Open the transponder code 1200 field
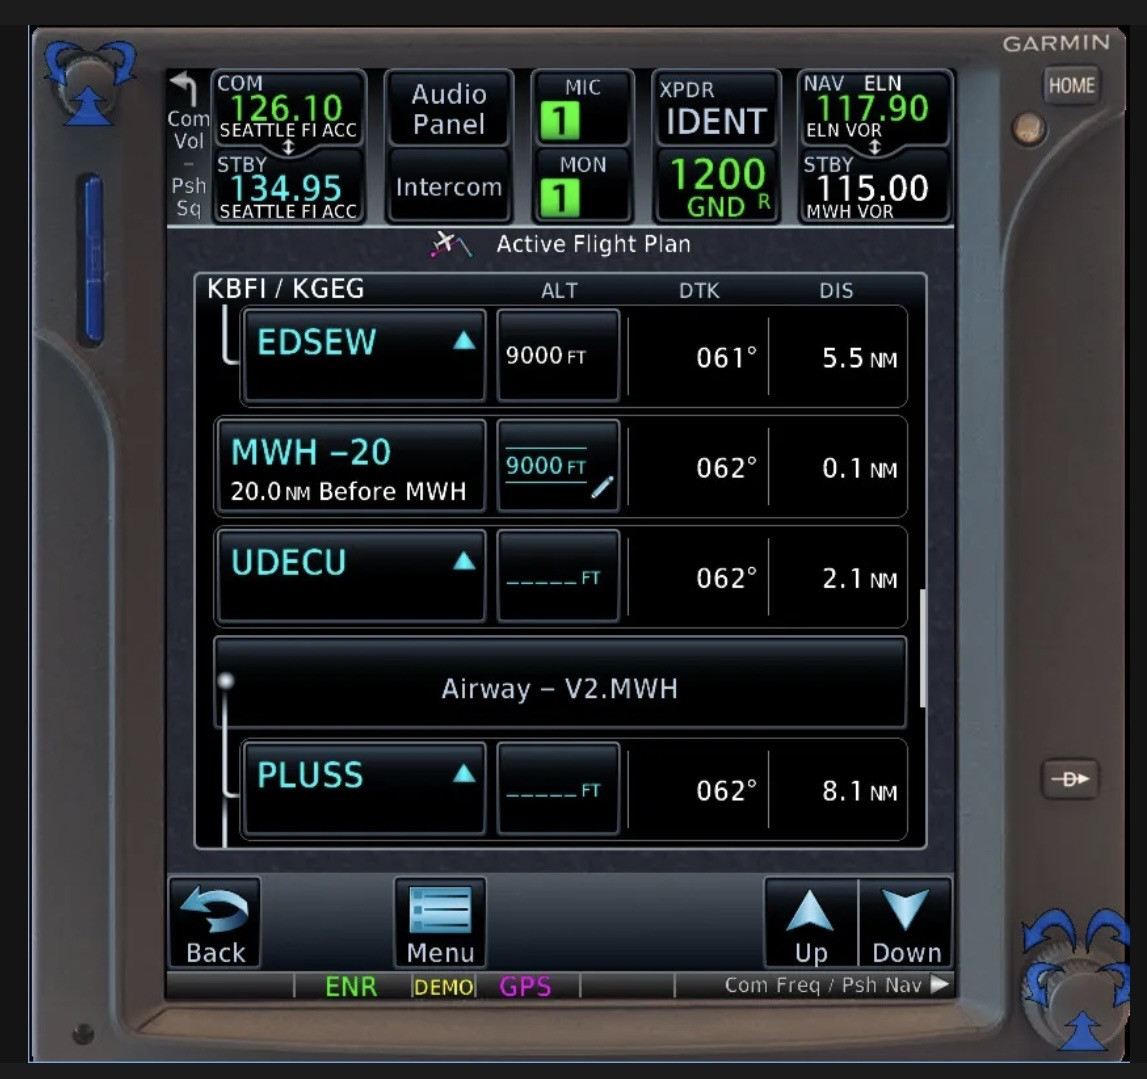1147x1079 pixels. [715, 187]
